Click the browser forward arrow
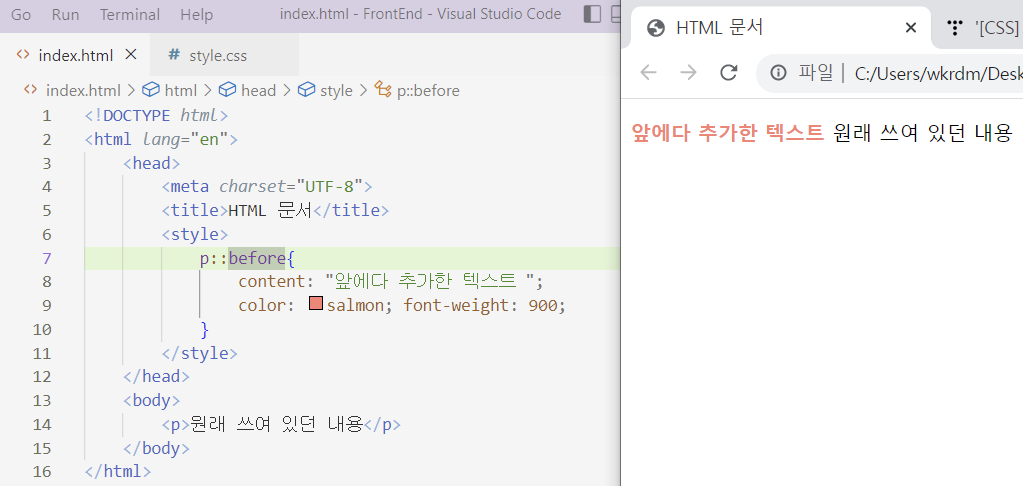The width and height of the screenshot is (1023, 486). (688, 72)
